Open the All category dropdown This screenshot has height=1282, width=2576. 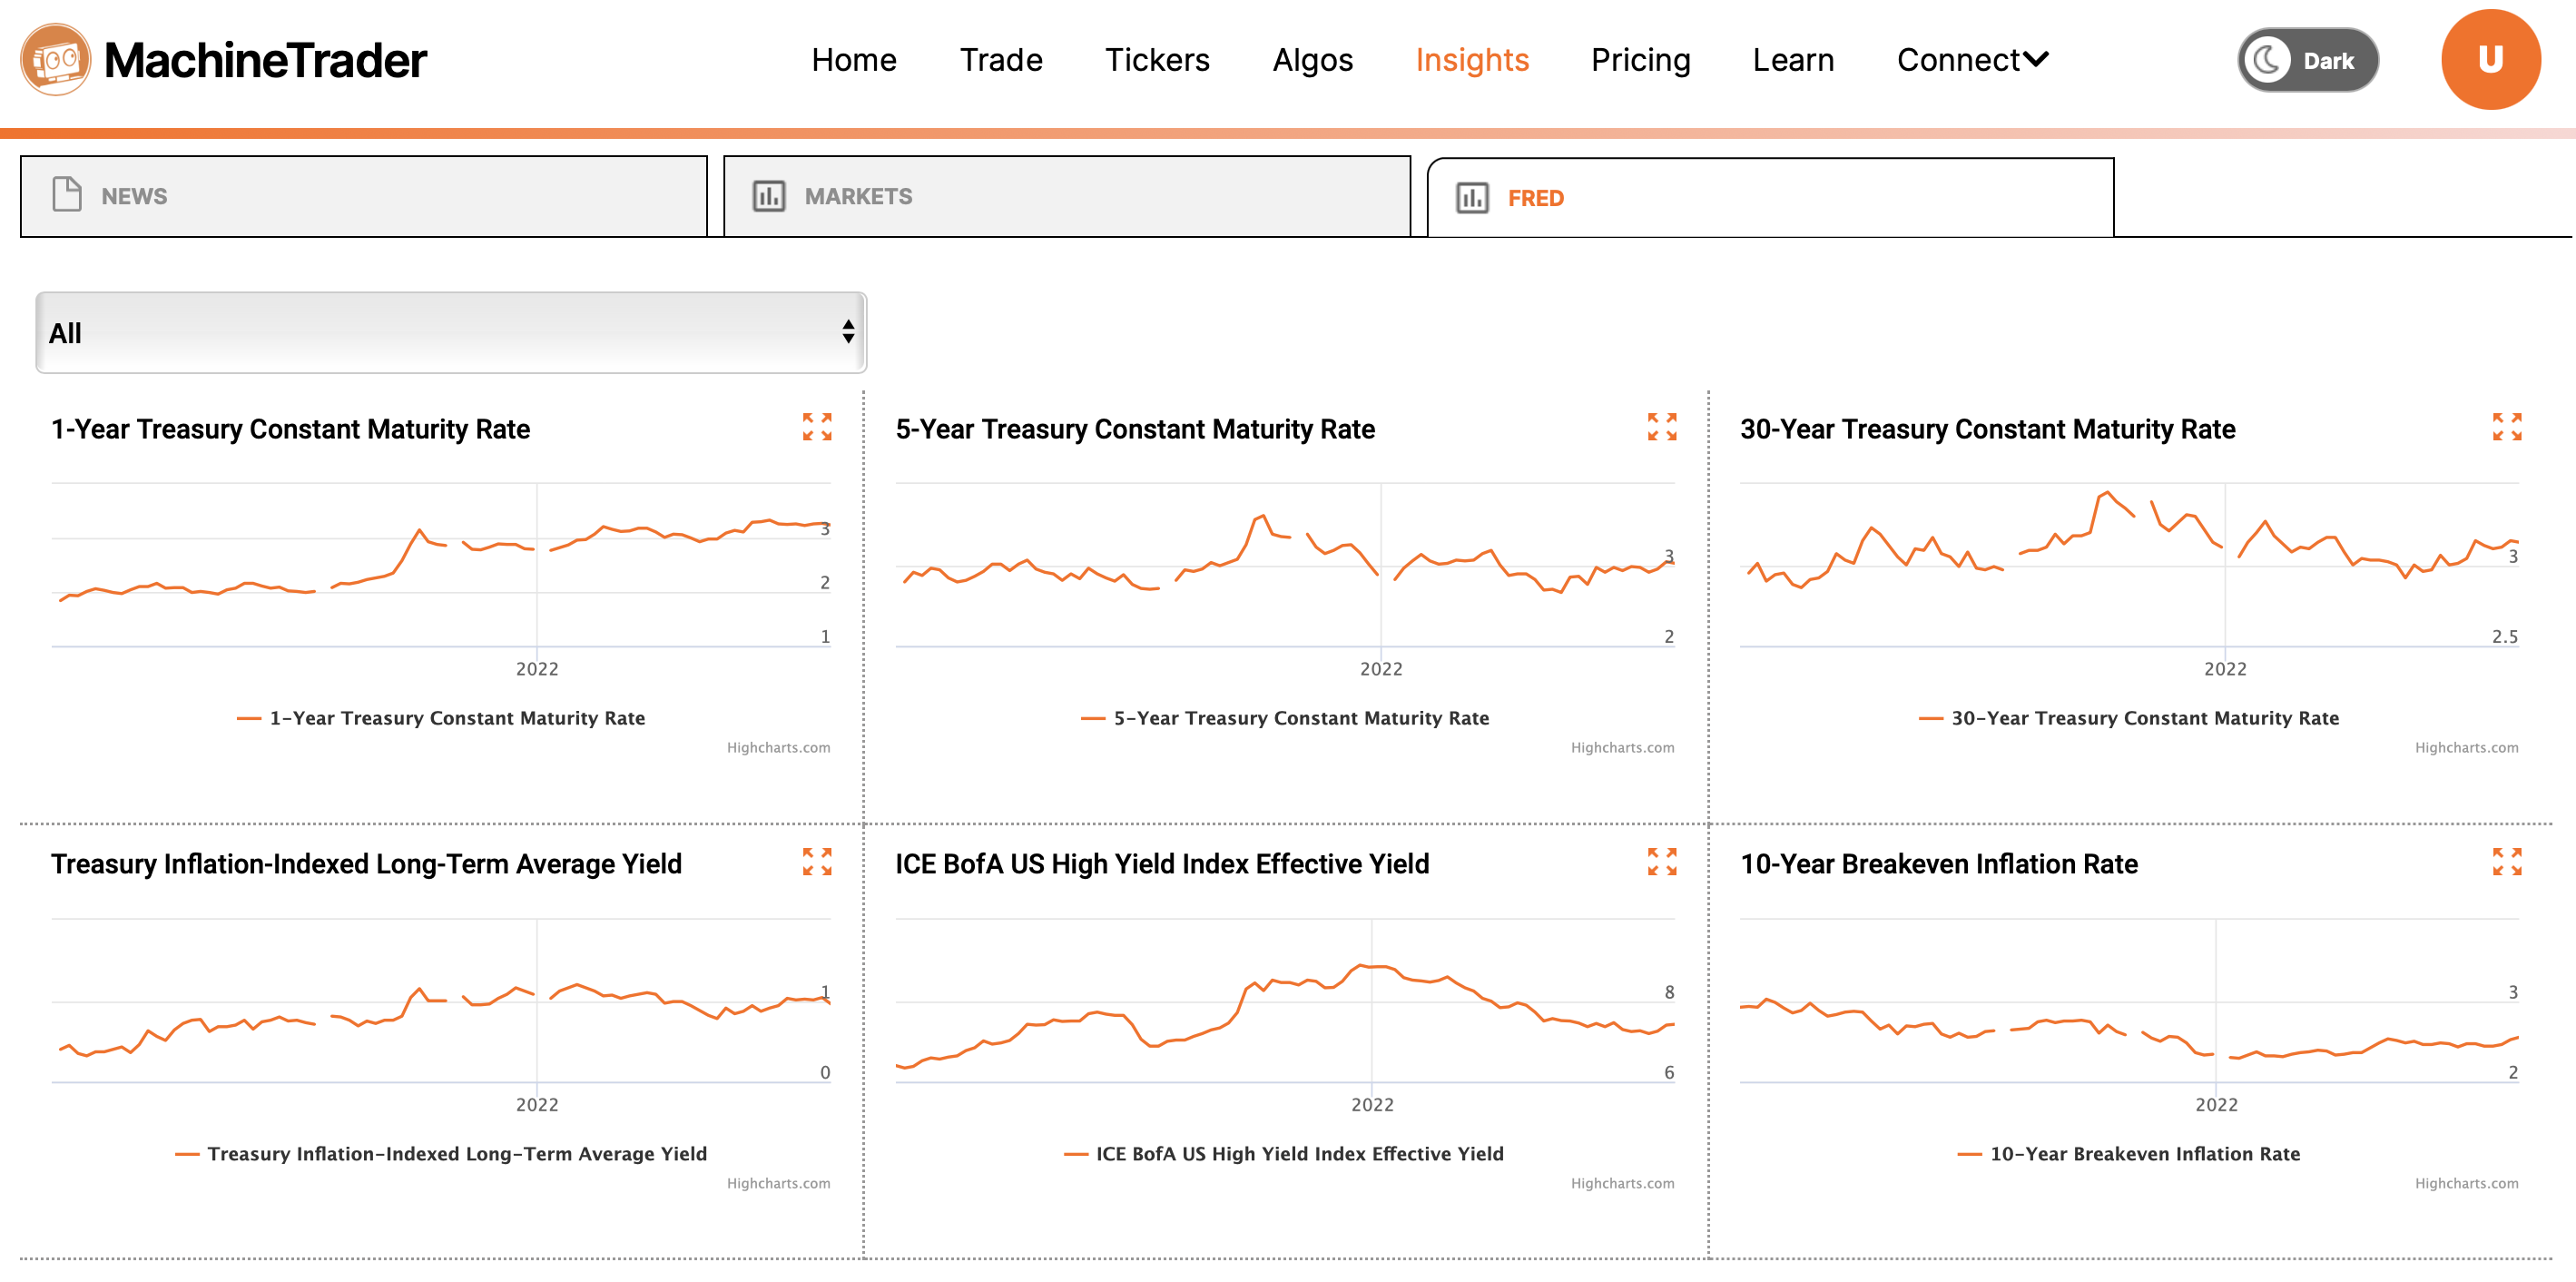tap(451, 333)
